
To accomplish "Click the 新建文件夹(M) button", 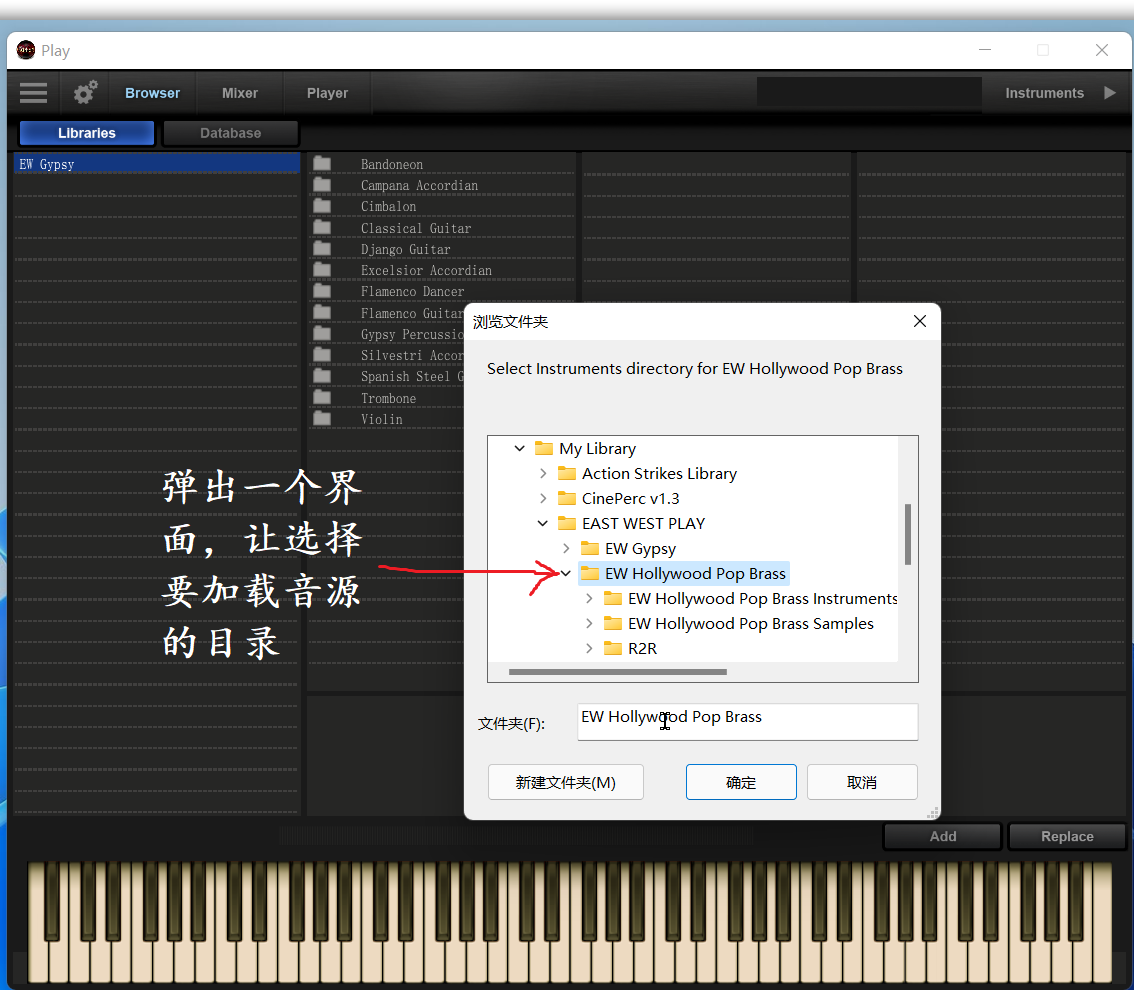I will (x=566, y=782).
